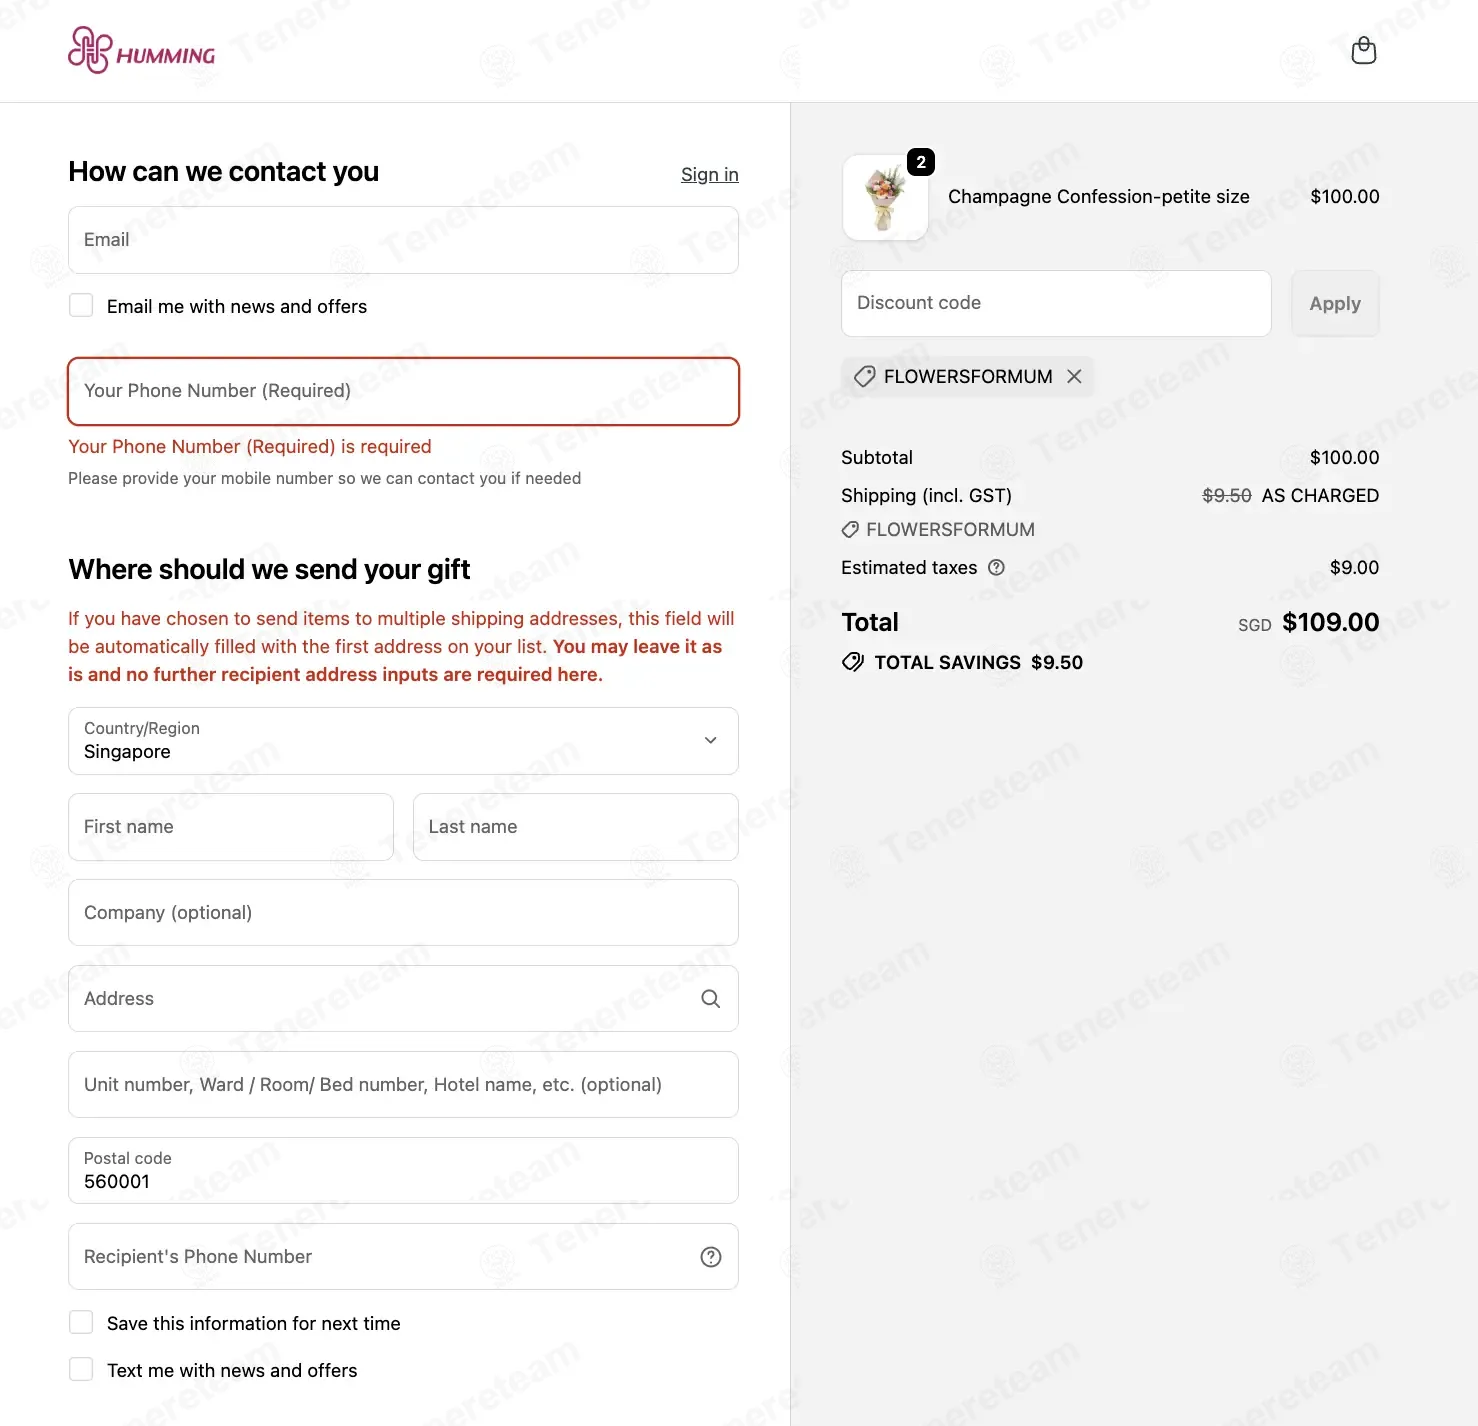Open the shopping bag icon
This screenshot has width=1478, height=1426.
pyautogui.click(x=1363, y=50)
